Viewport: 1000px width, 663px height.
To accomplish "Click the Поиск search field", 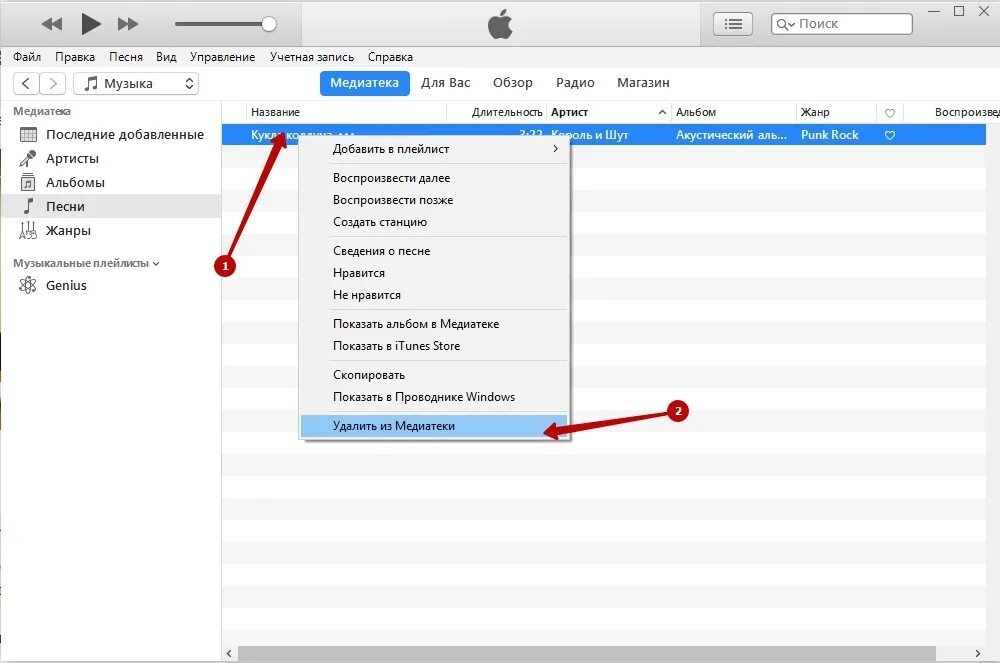I will 841,24.
